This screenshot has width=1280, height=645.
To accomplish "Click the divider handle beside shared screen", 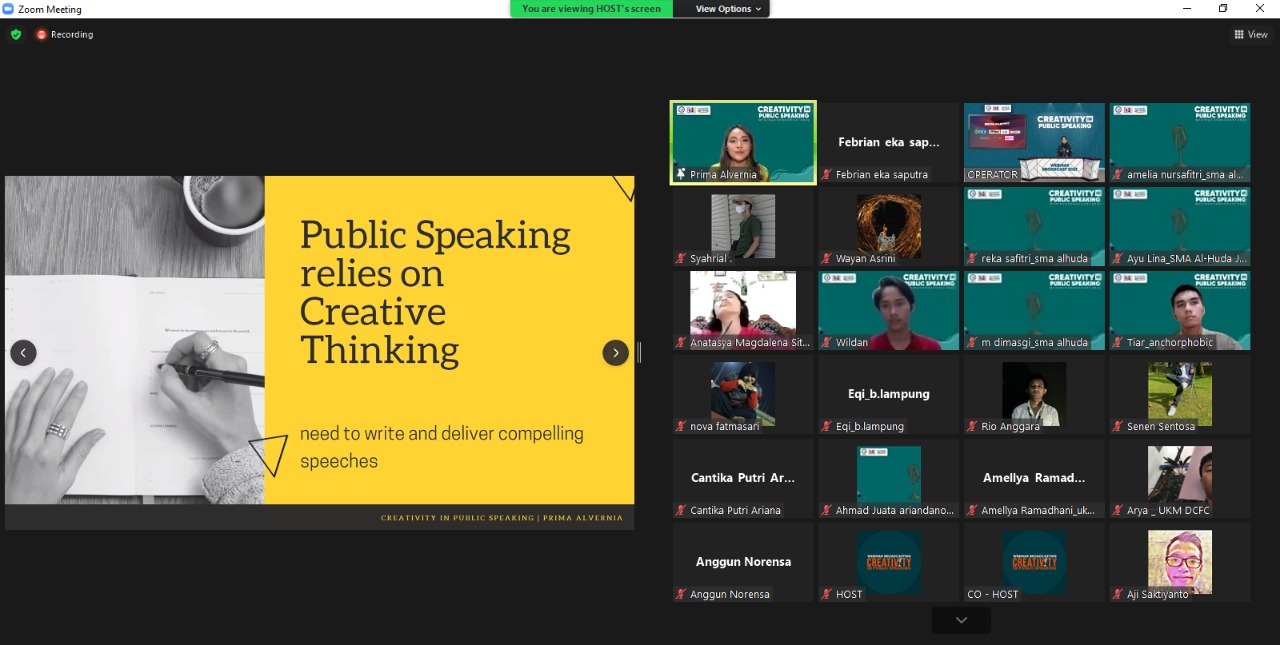I will [639, 352].
